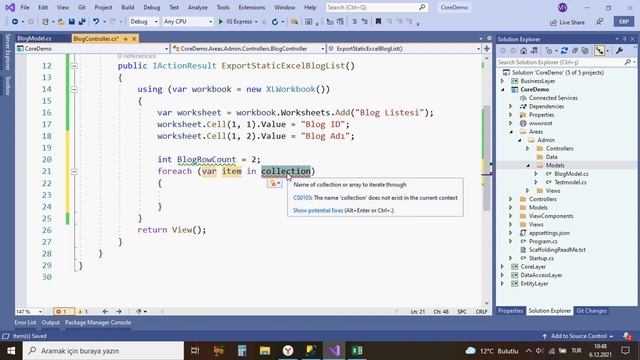Click the Save All icon
The height and width of the screenshot is (360, 640).
[x=82, y=22]
